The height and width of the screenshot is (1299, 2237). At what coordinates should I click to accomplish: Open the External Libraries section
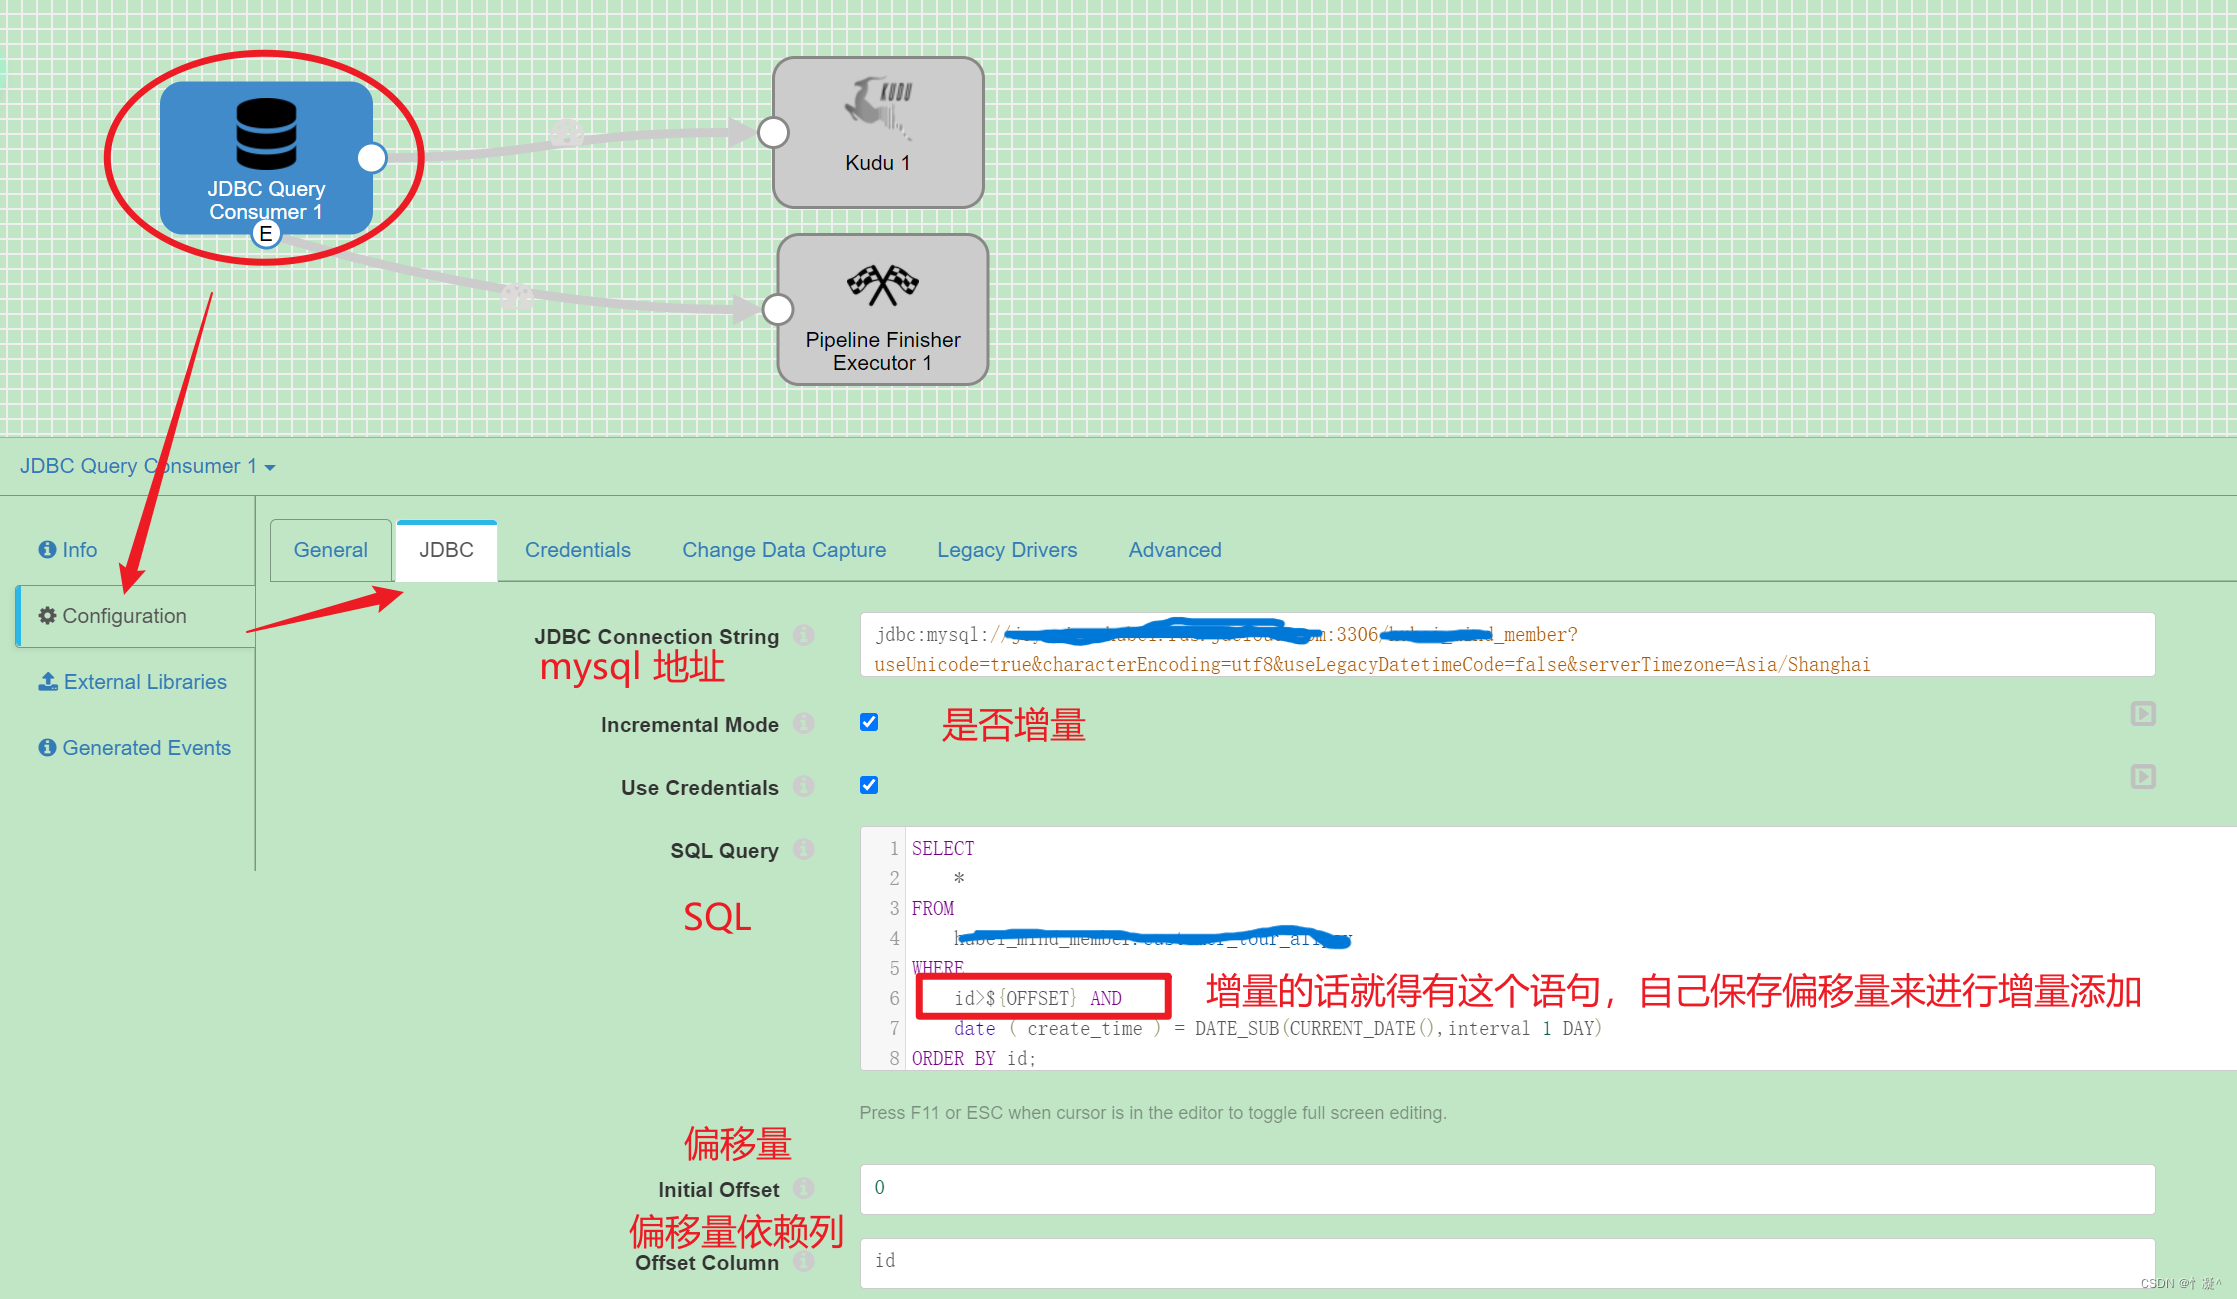click(x=133, y=682)
